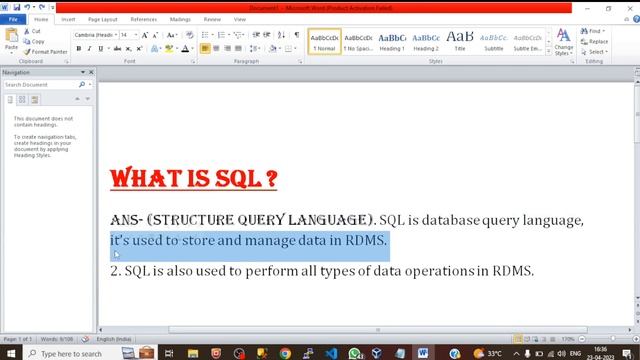
Task: Toggle Bold formatting
Action: pyautogui.click(x=79, y=49)
